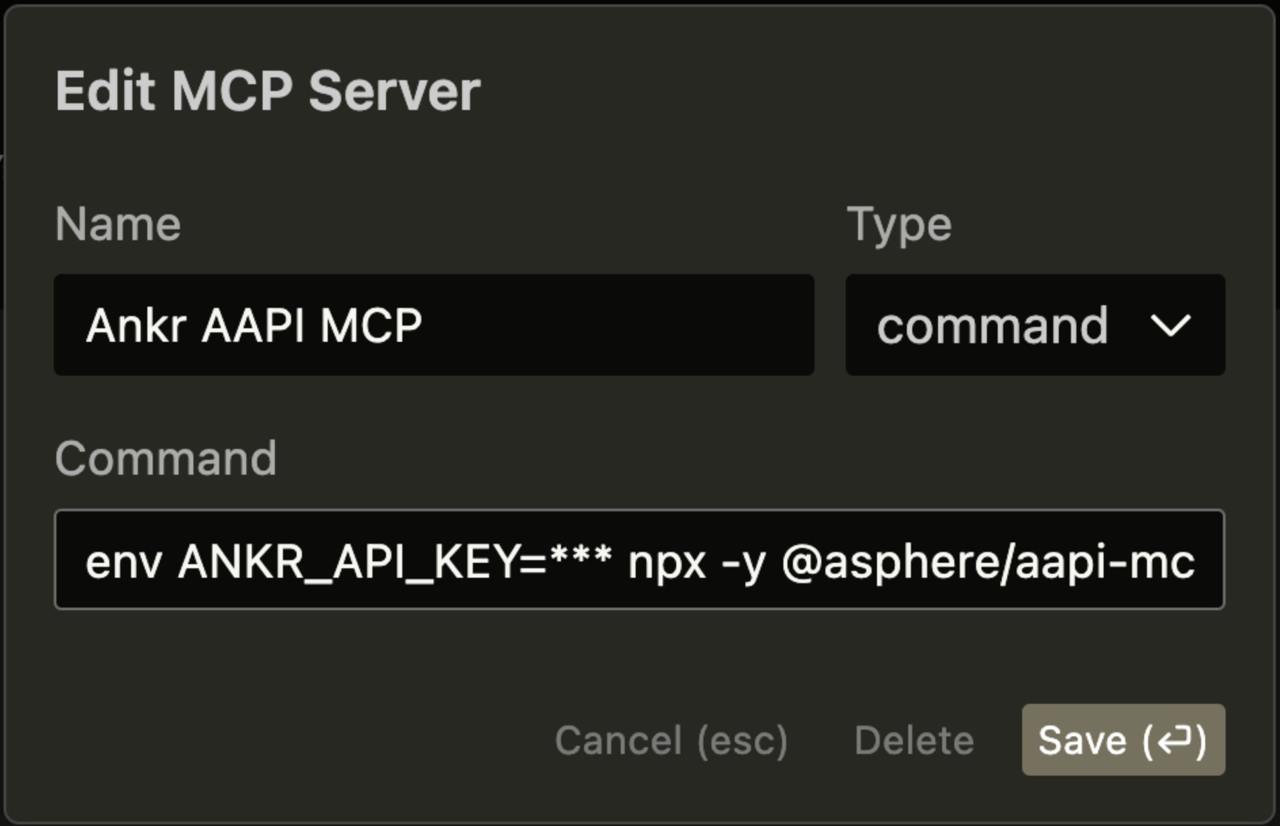Image resolution: width=1280 pixels, height=826 pixels.
Task: Remove this MCP server via Delete
Action: coord(913,740)
